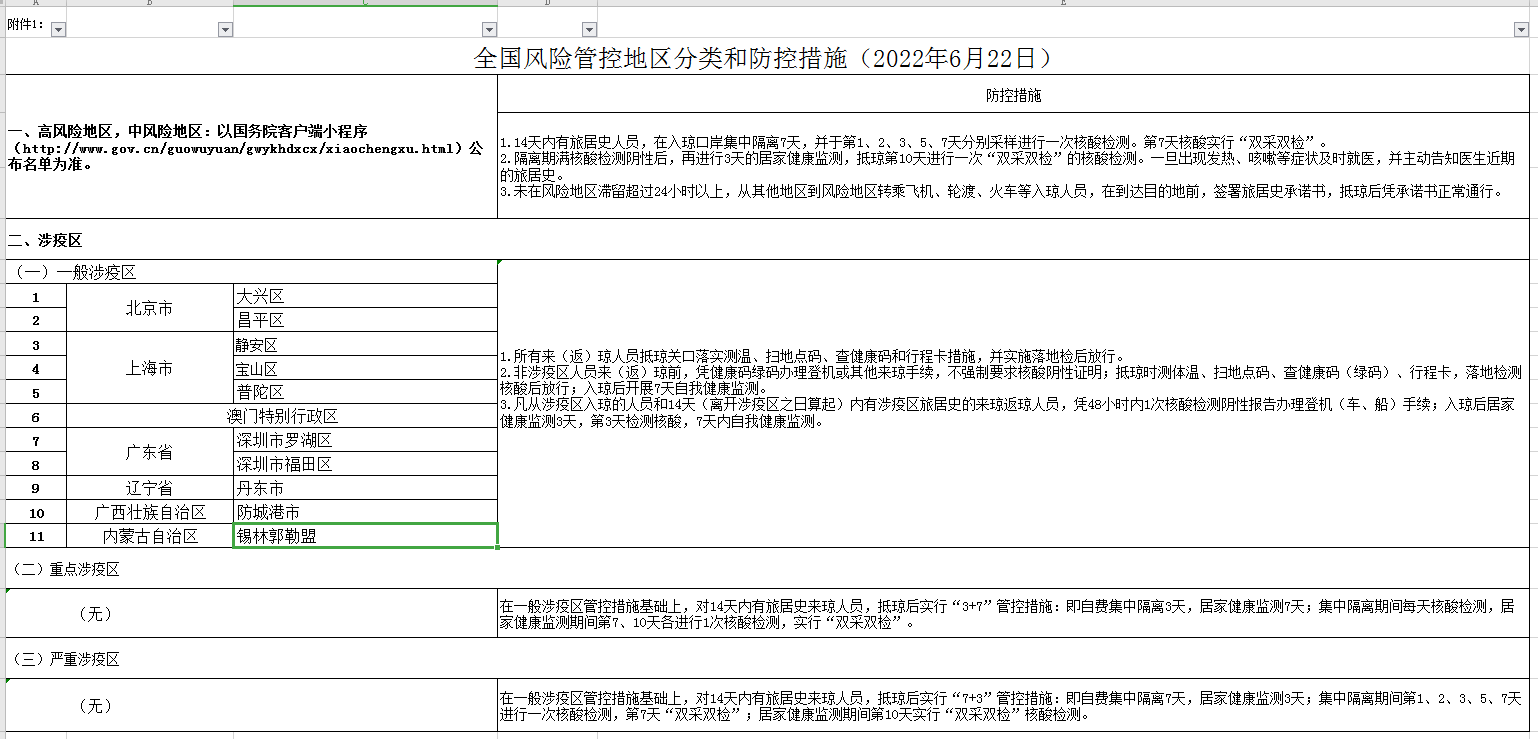
Task: Click the 澳门特别行政区 cell
Action: coord(282,416)
